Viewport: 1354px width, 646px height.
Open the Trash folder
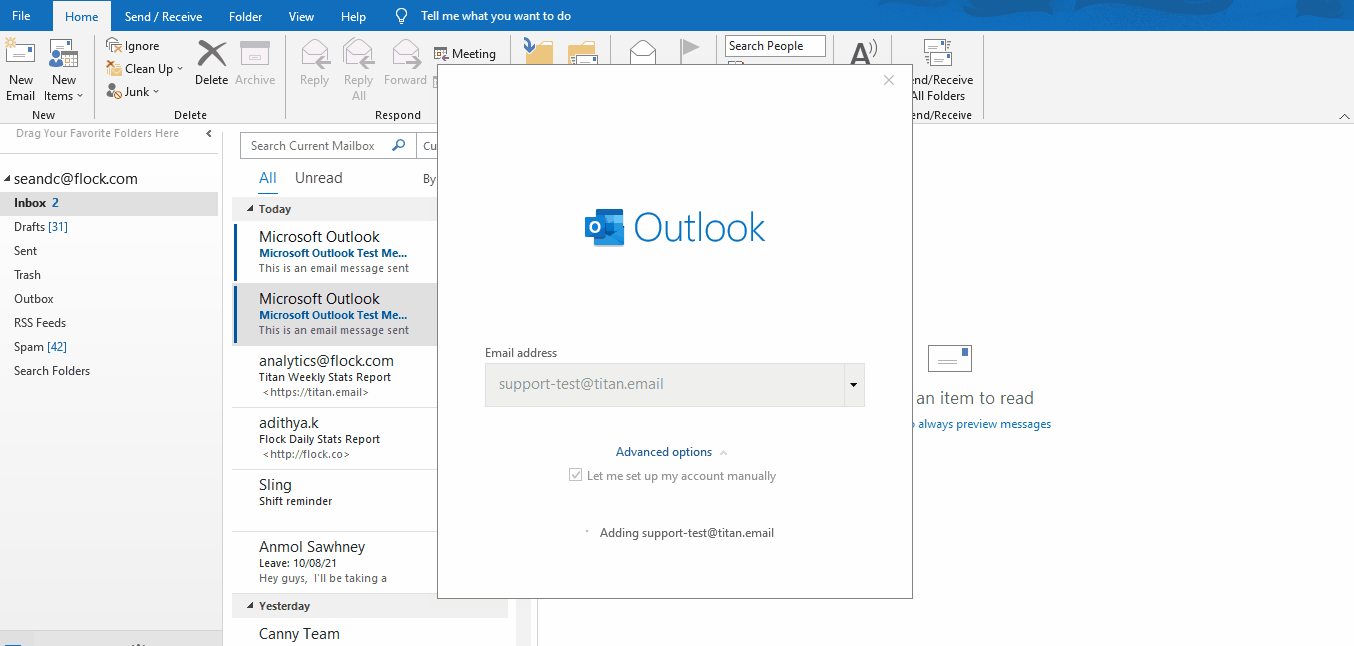coord(109,275)
